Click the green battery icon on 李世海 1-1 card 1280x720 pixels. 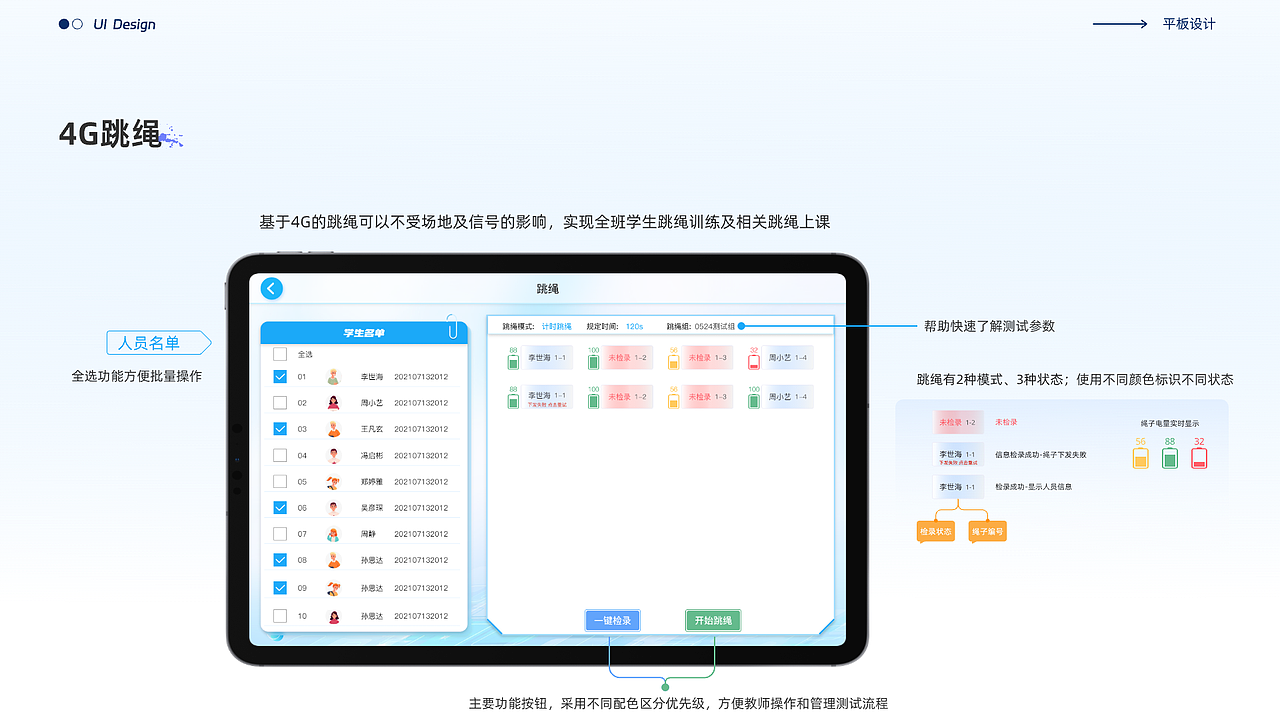pos(513,358)
